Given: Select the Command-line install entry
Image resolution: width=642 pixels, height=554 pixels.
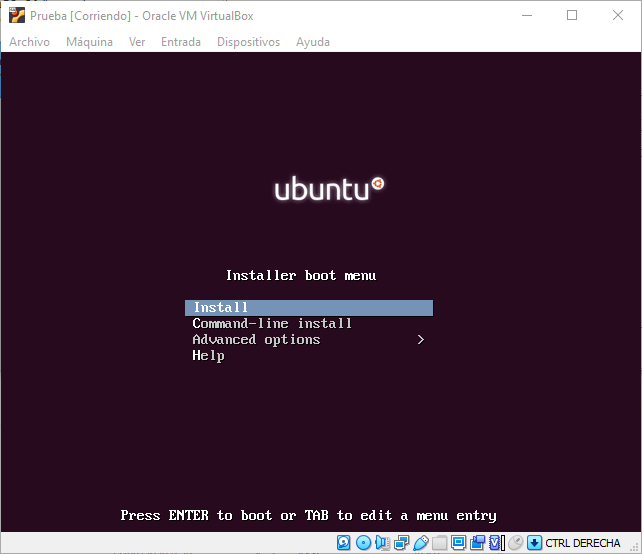Looking at the screenshot, I should point(272,324).
